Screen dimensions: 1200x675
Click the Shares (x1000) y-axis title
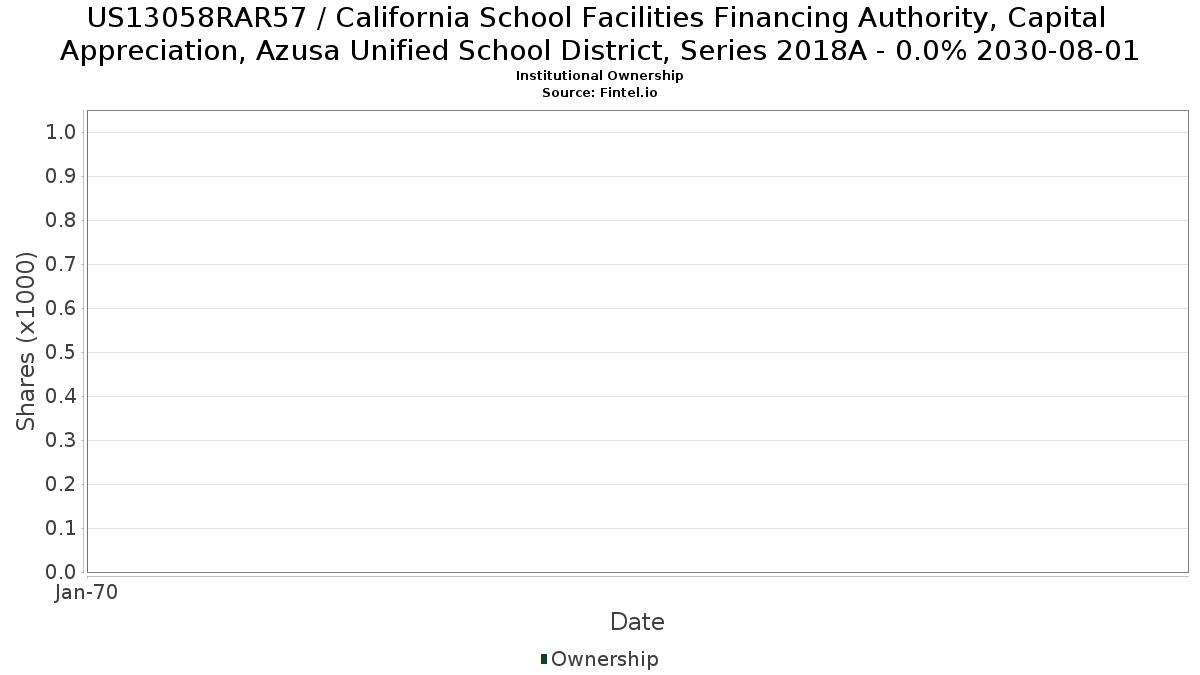(x=26, y=342)
